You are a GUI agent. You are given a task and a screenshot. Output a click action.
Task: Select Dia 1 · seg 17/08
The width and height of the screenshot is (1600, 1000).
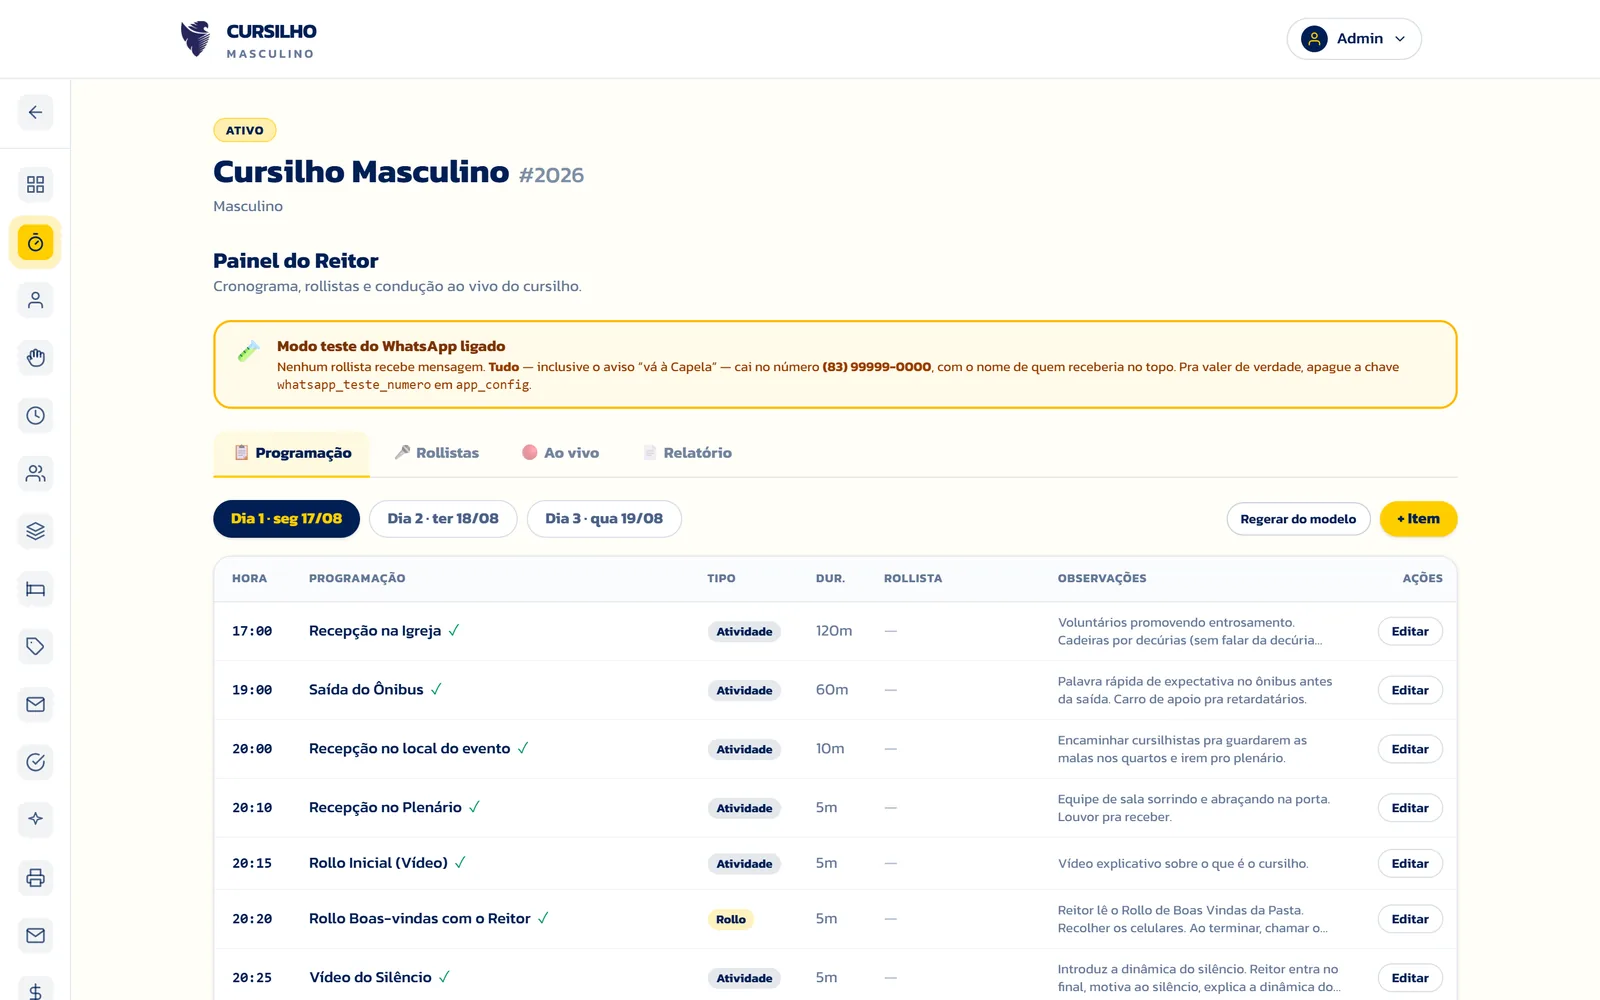point(286,518)
